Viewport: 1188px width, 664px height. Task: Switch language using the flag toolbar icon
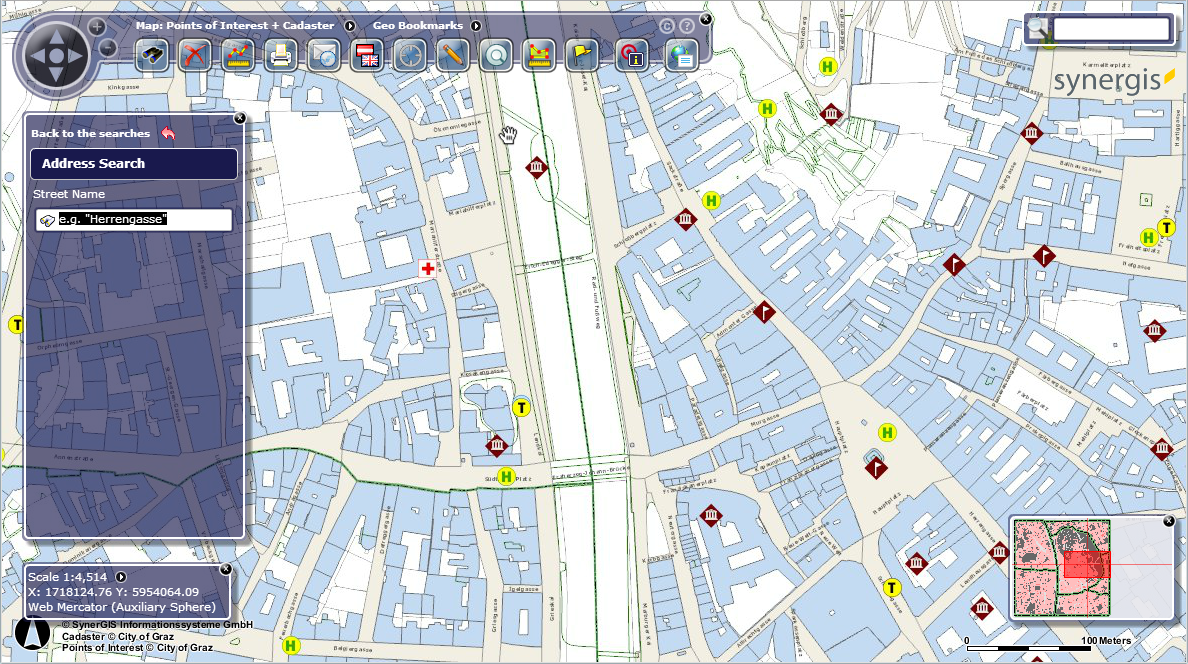366,55
